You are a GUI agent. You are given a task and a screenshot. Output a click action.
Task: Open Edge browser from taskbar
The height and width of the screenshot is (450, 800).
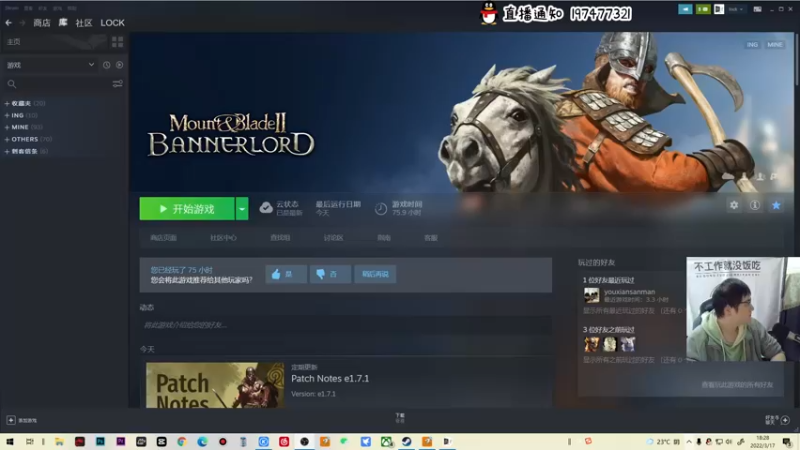[x=202, y=442]
